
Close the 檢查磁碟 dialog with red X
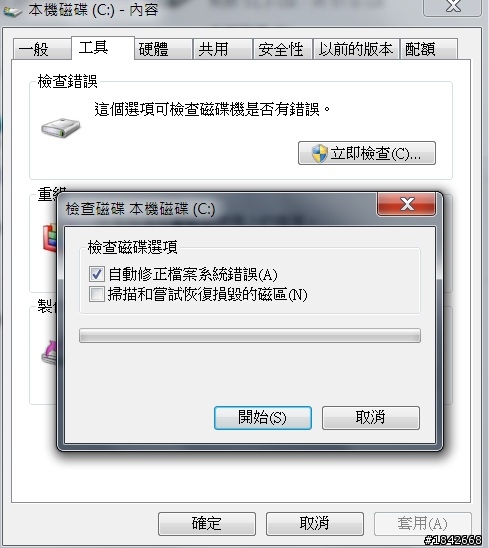(x=407, y=204)
